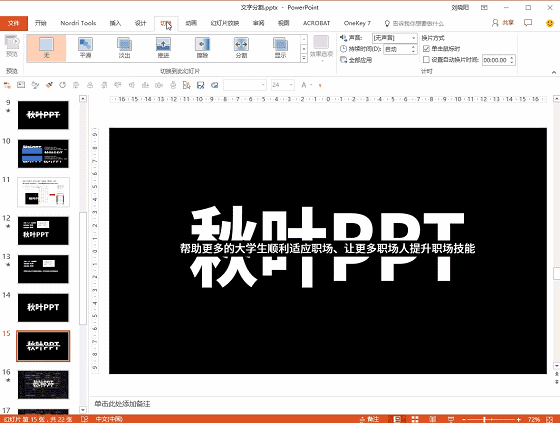Click the Share (共享) button
The width and height of the screenshot is (560, 423).
point(503,23)
